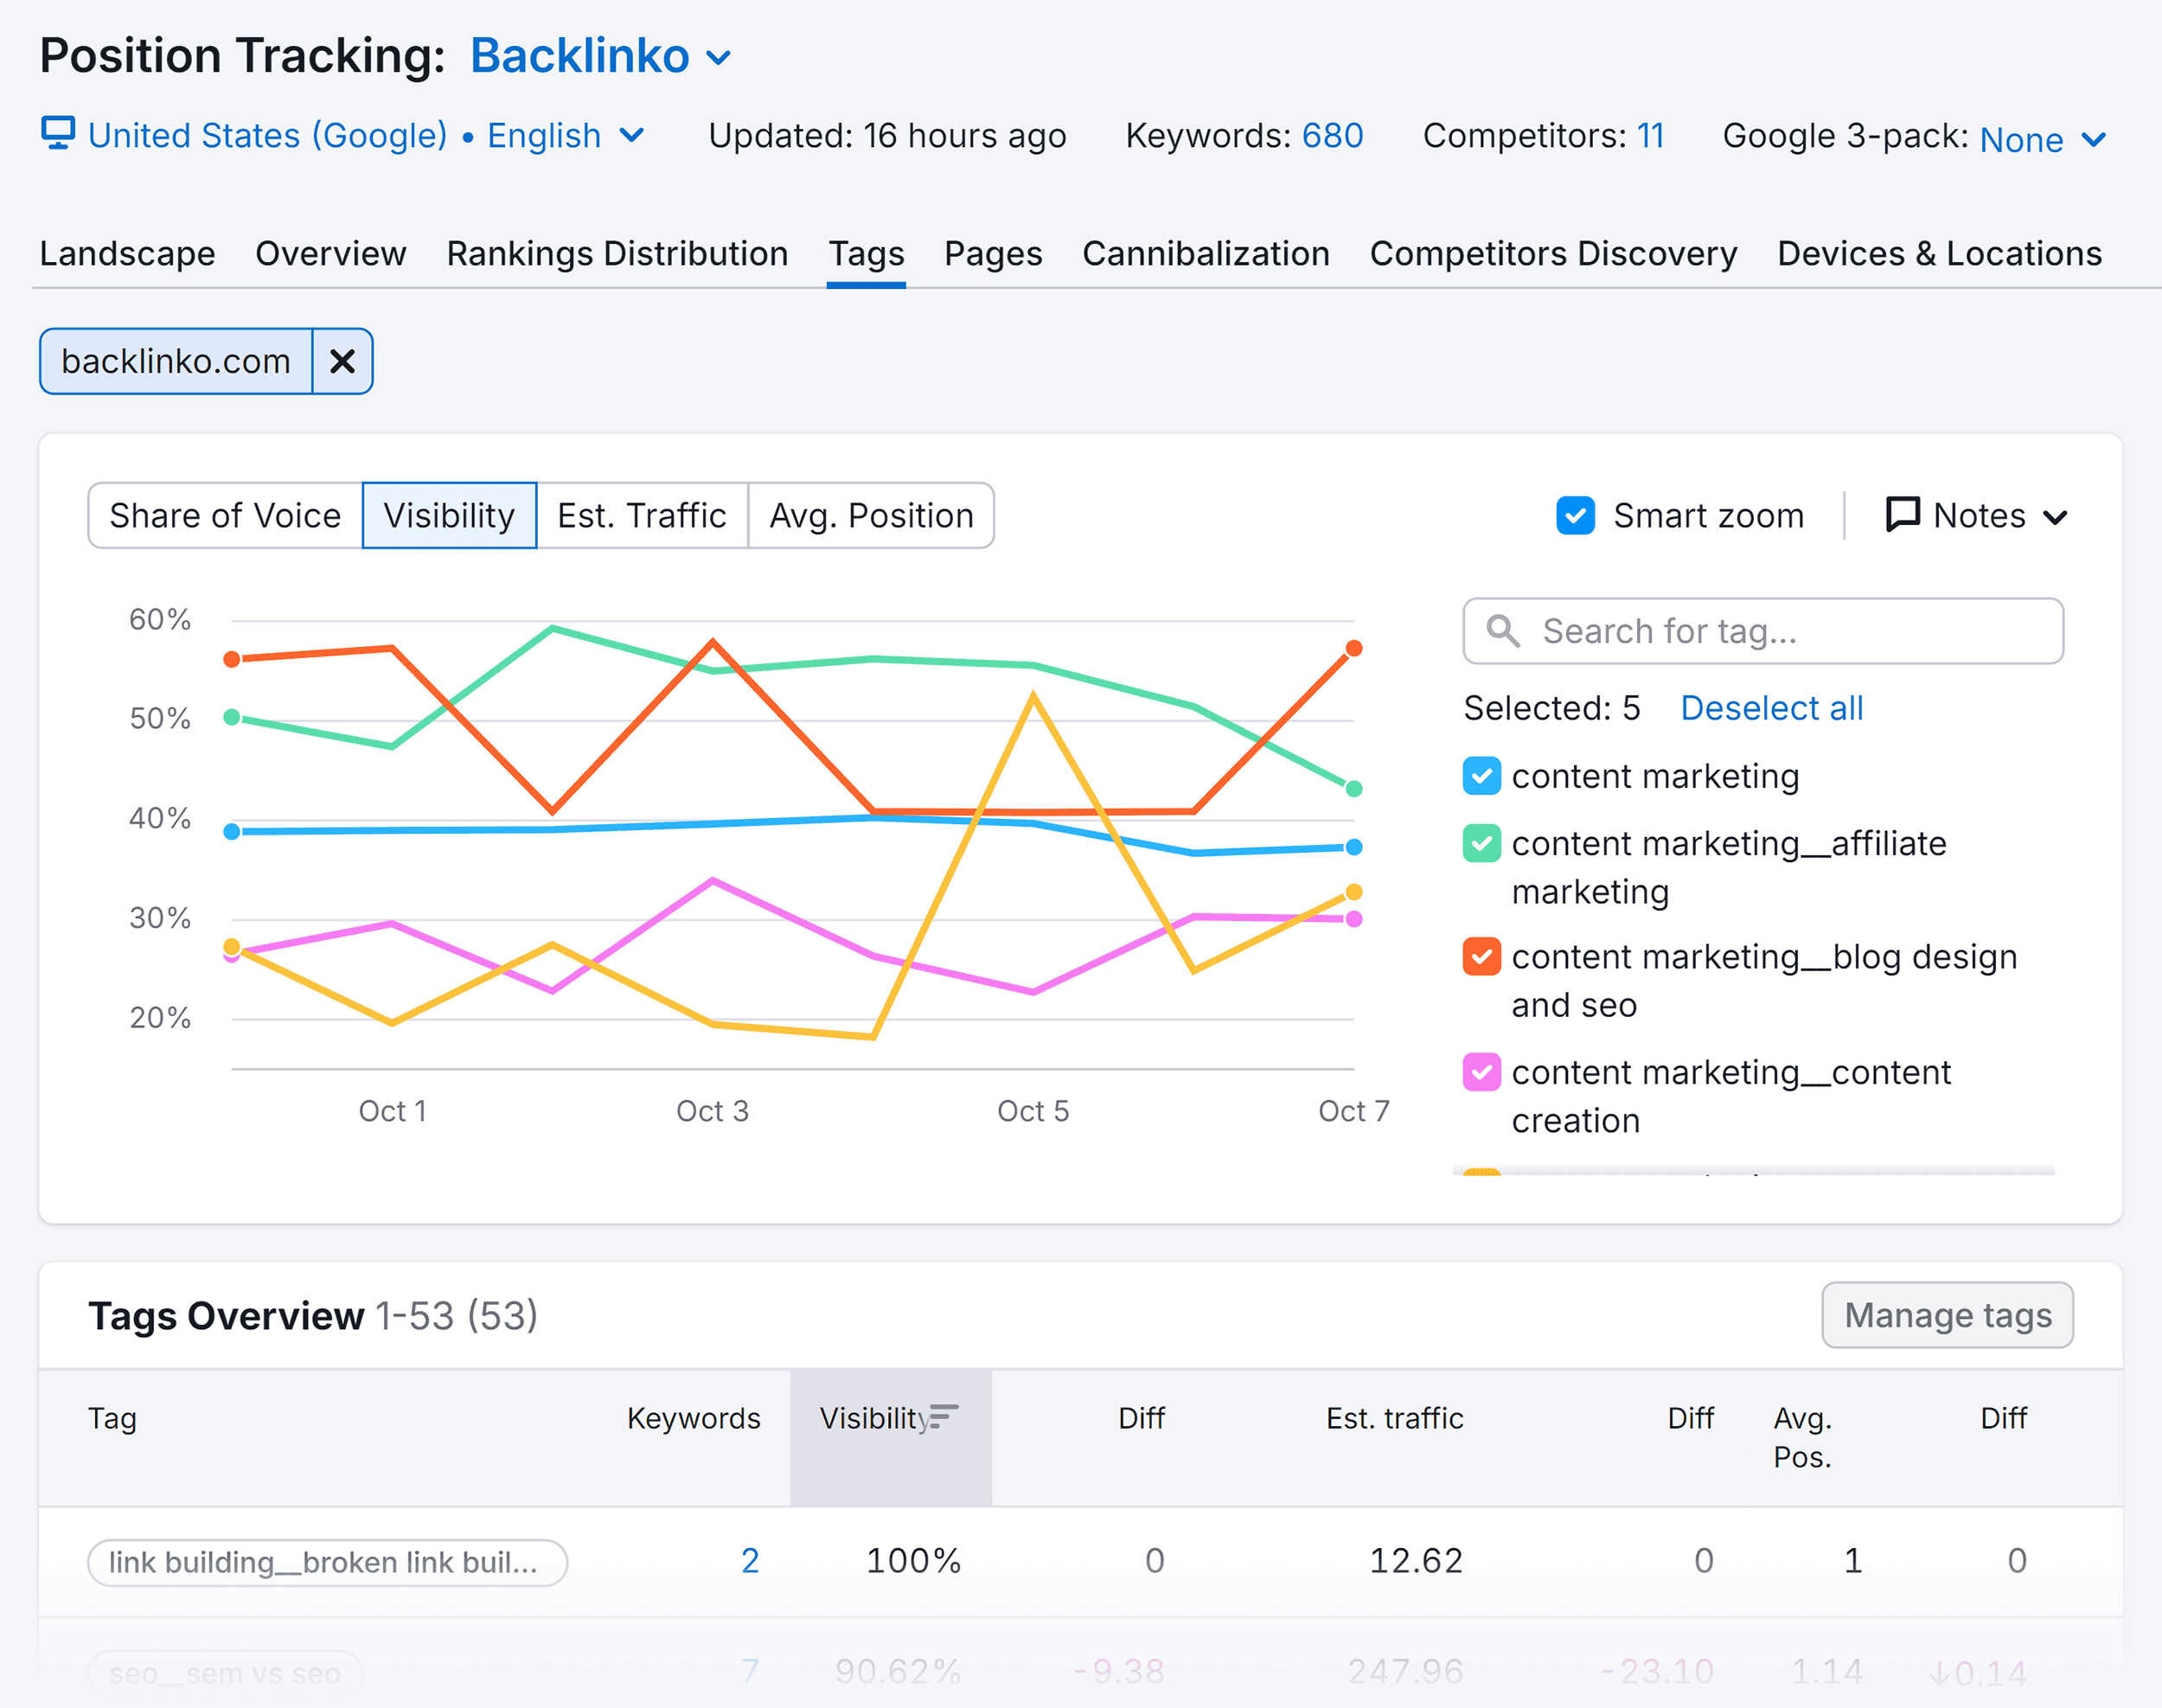This screenshot has height=1708, width=2162.
Task: Open the Keywords 680 link
Action: (x=1332, y=136)
